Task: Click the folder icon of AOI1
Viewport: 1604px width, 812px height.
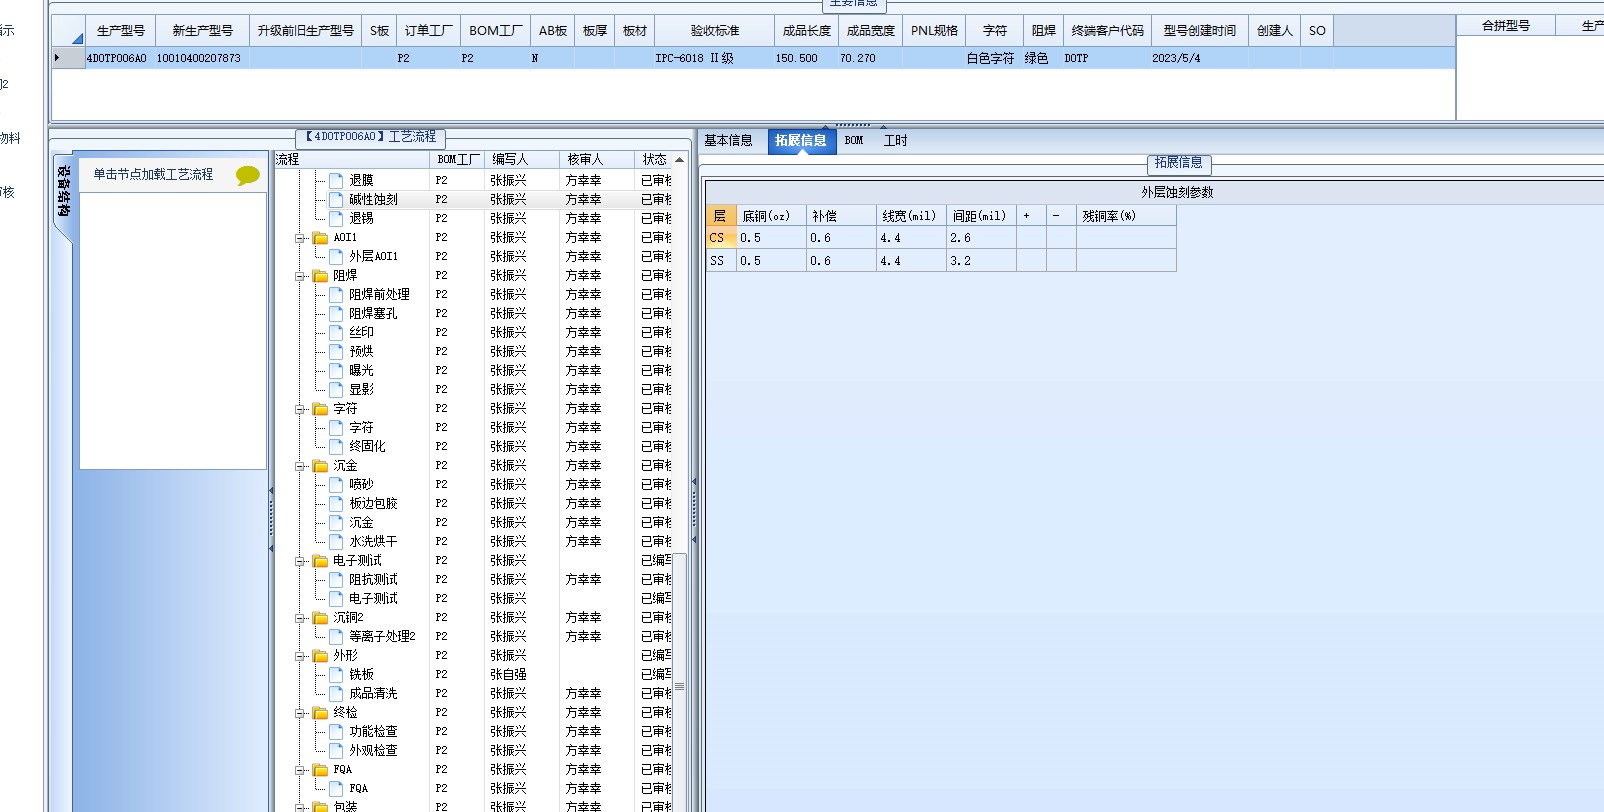Action: tap(320, 237)
